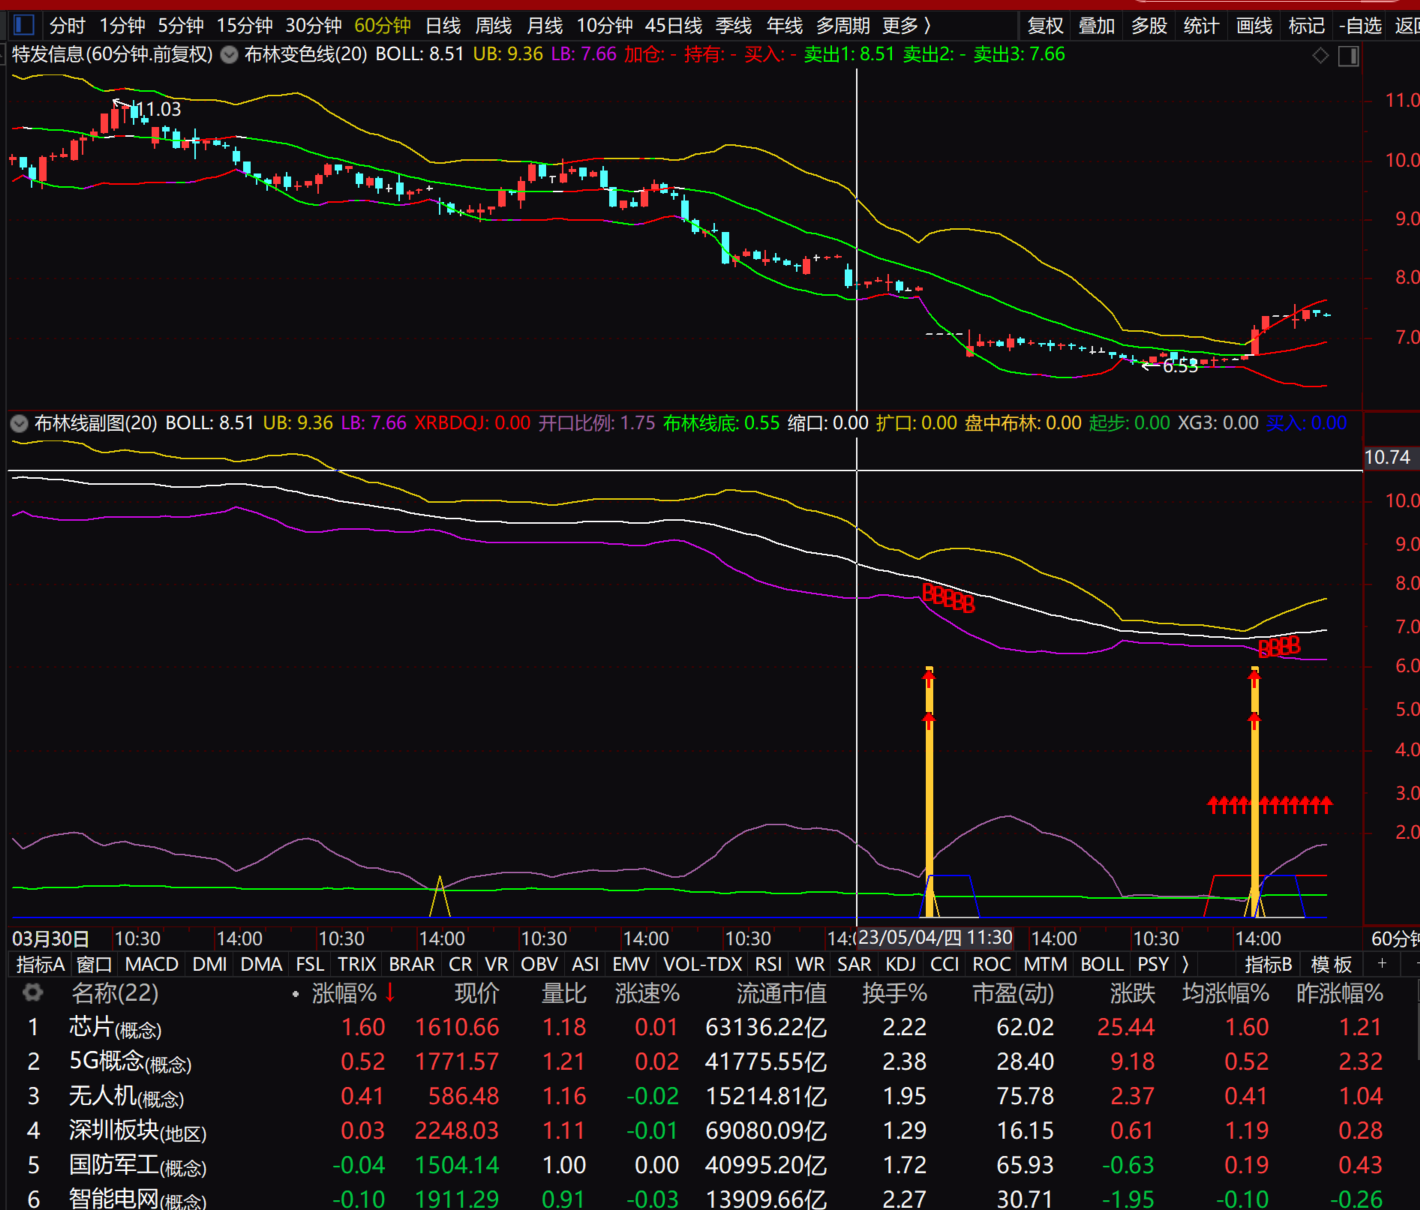Toggle the side panel layout icon
The height and width of the screenshot is (1210, 1420).
[1348, 56]
